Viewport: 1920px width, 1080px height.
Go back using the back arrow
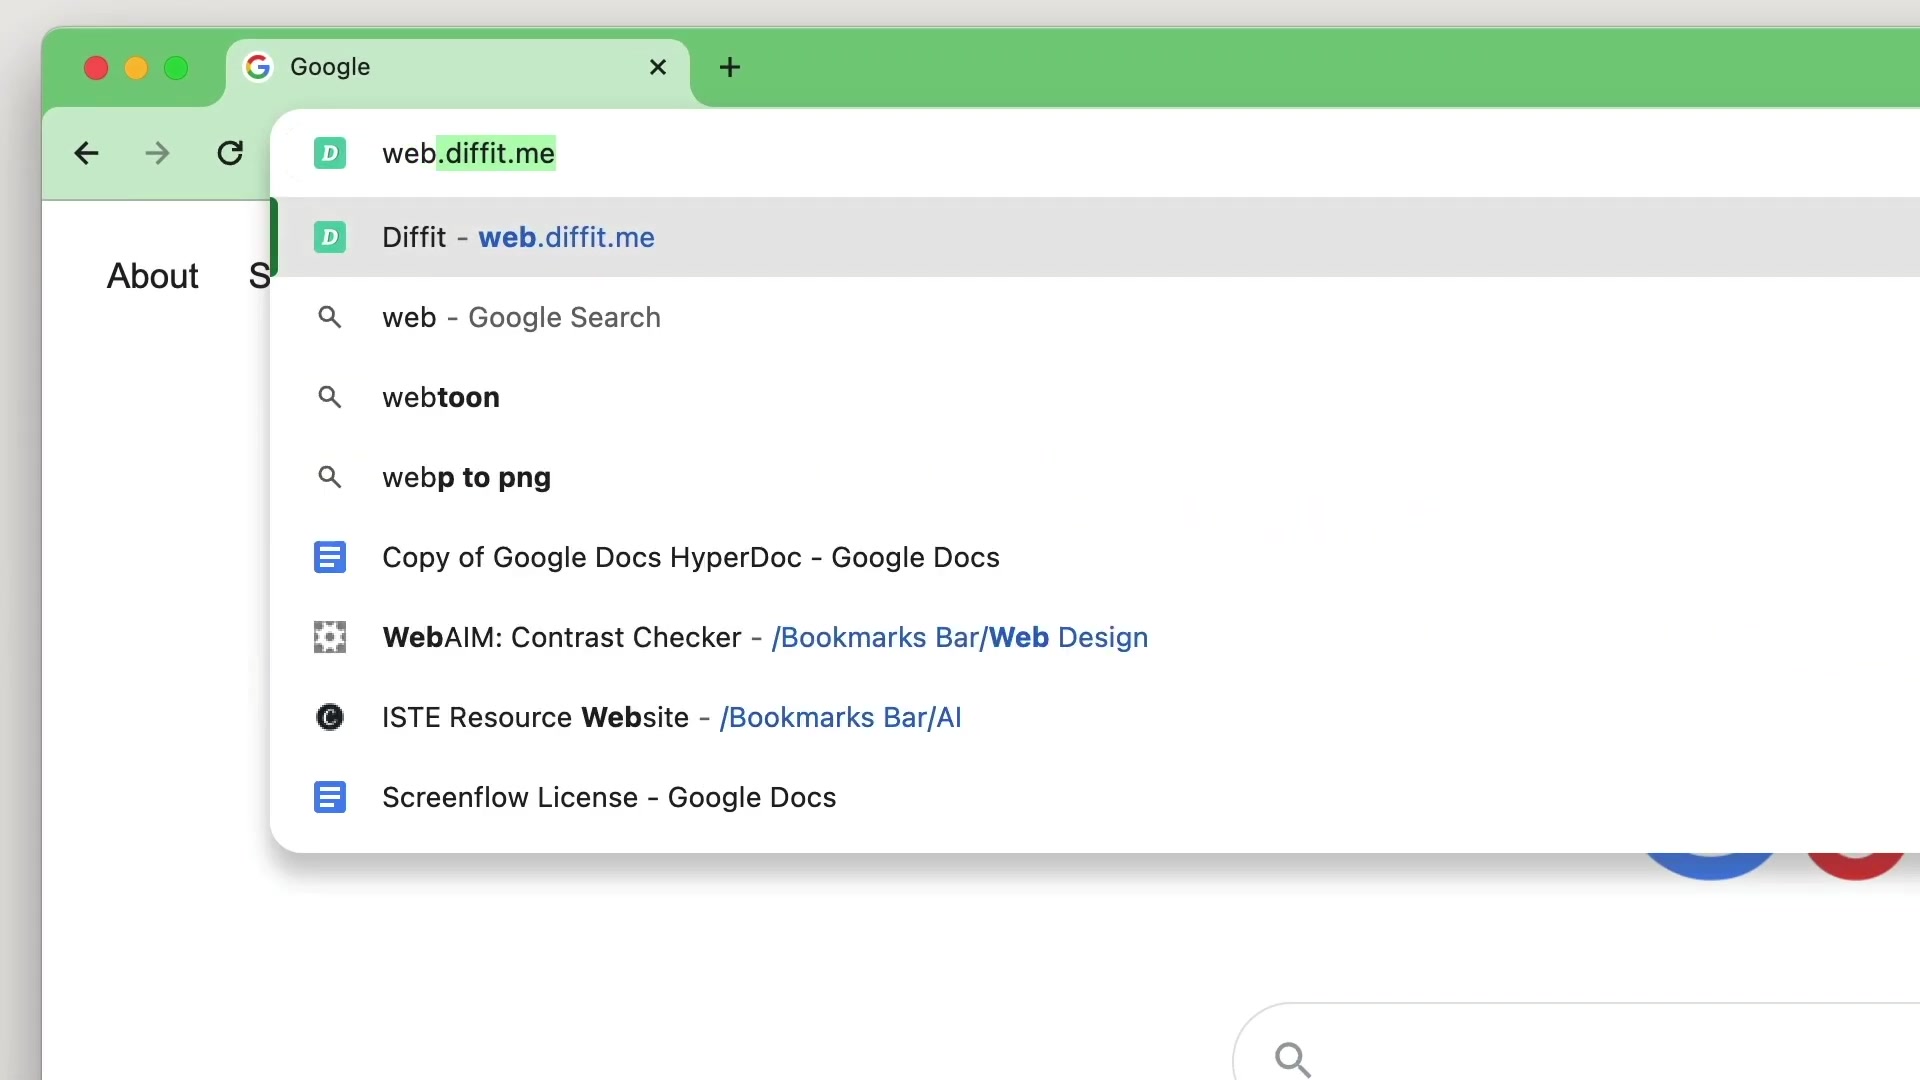(87, 153)
